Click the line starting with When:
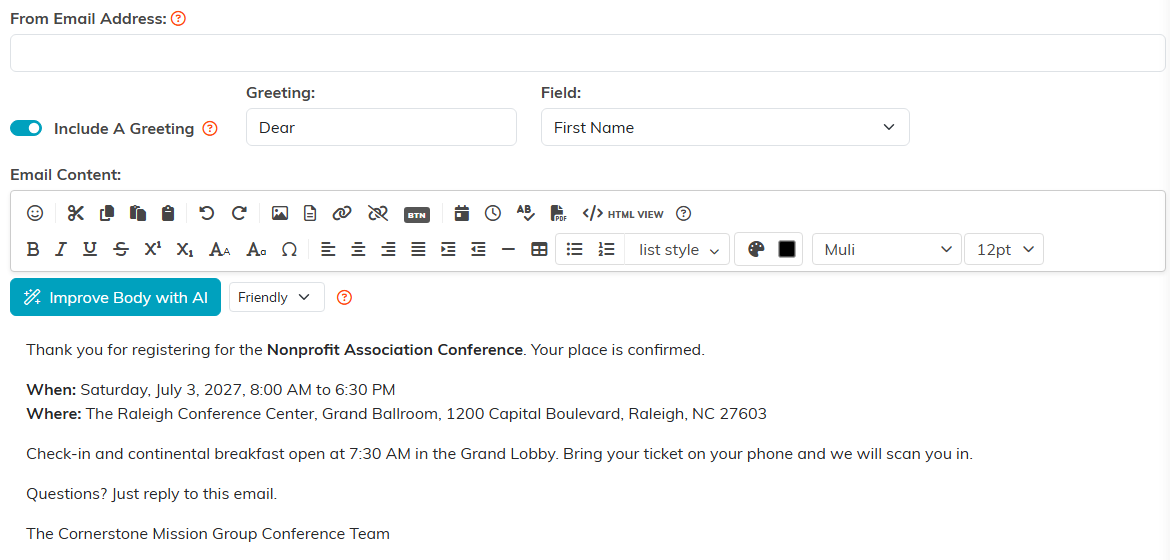Image resolution: width=1170 pixels, height=560 pixels. pyautogui.click(x=210, y=389)
